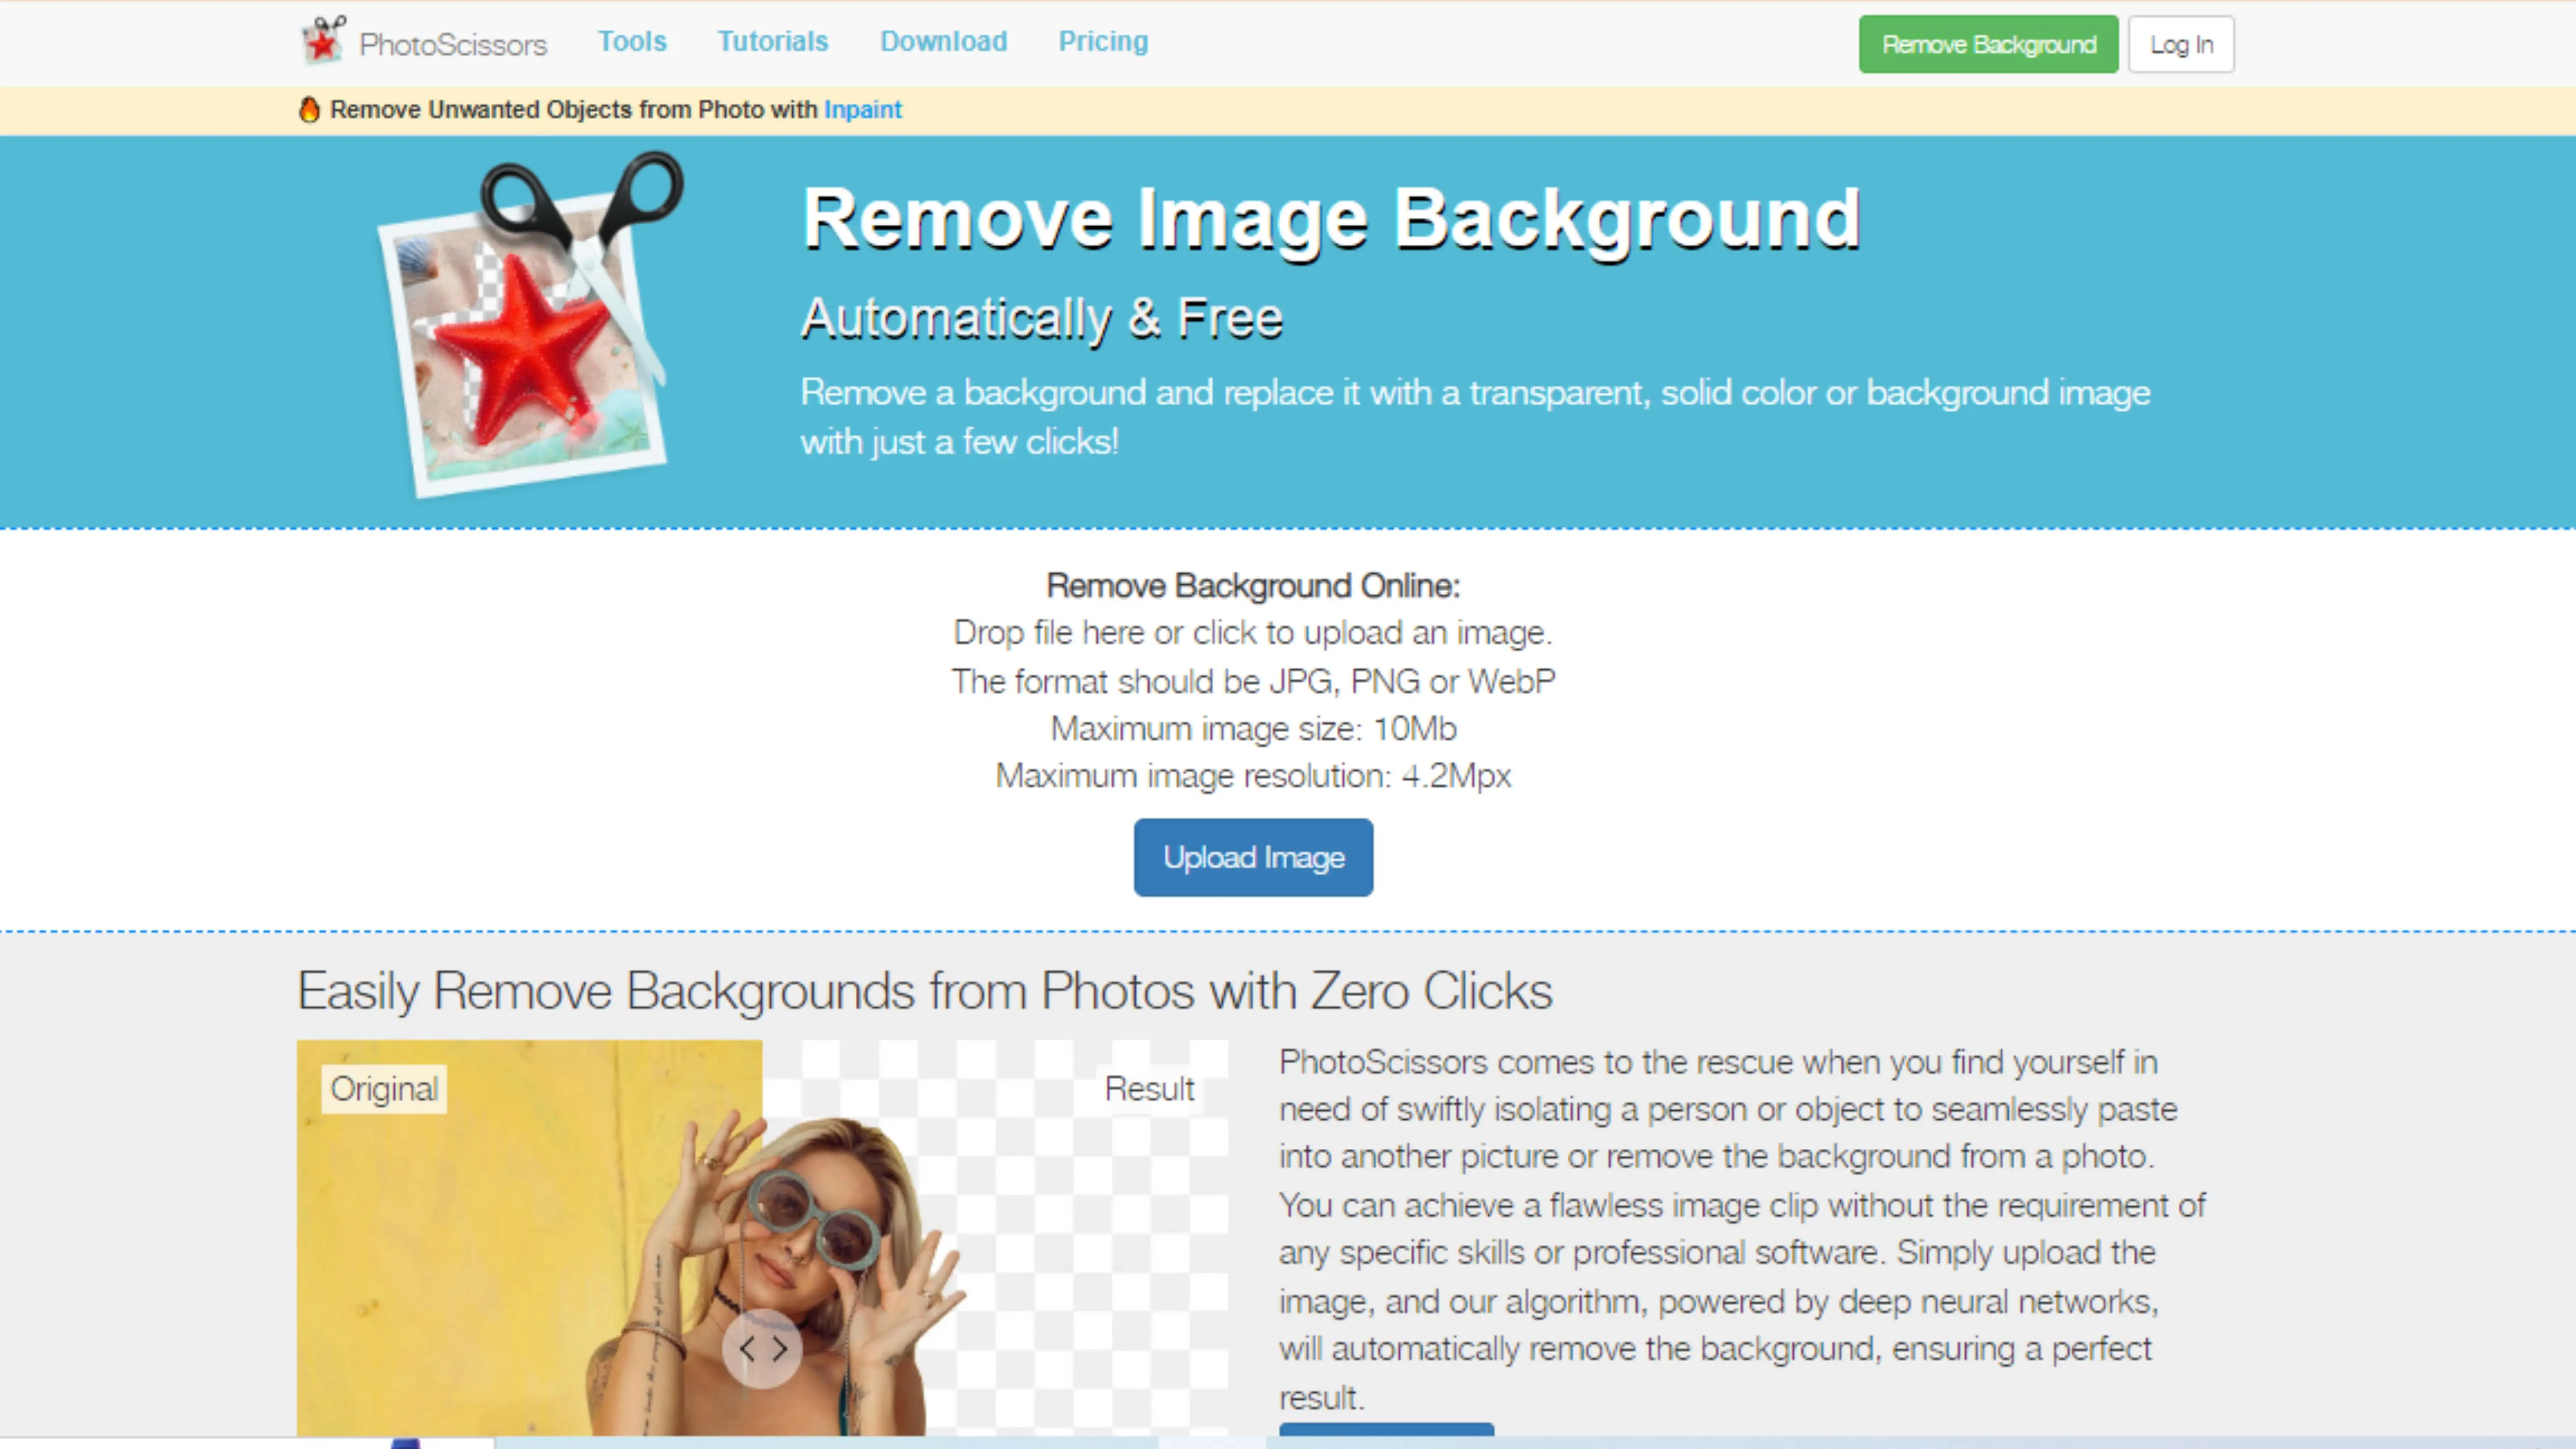Click the Log In button
Viewport: 2576px width, 1449px height.
click(2181, 44)
